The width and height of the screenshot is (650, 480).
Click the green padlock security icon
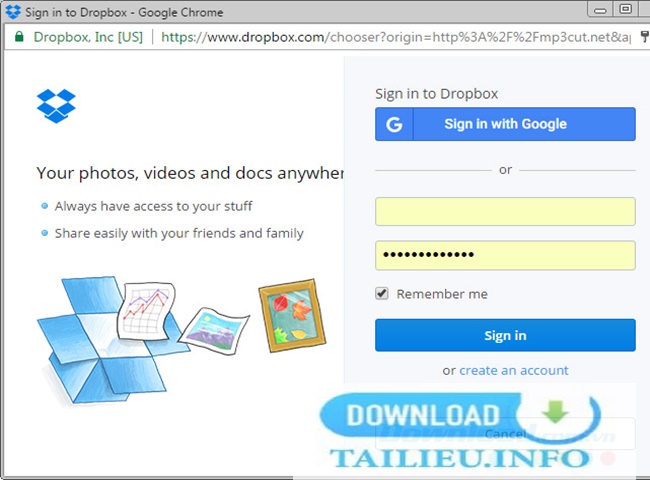click(19, 36)
